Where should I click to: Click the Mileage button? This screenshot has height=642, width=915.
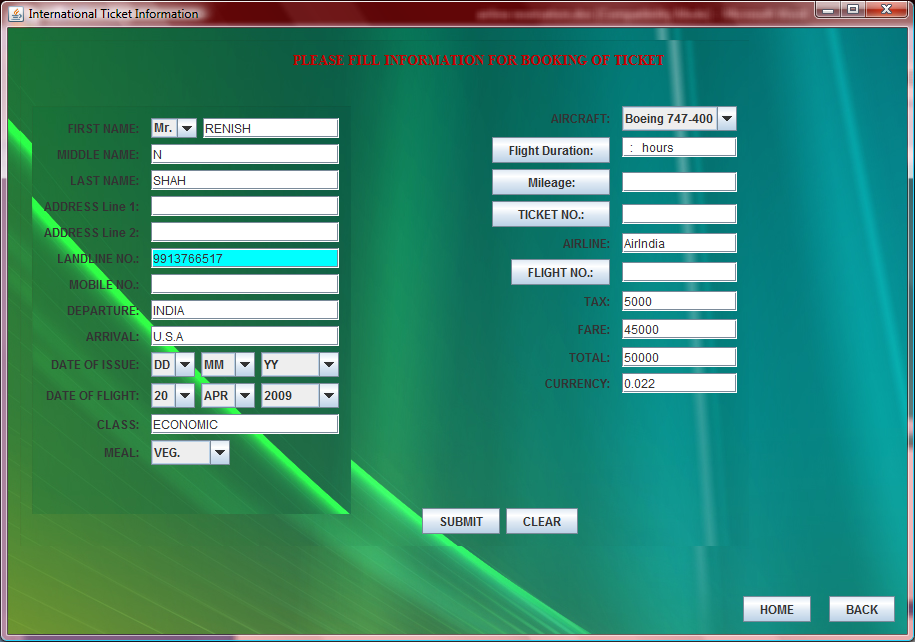pos(551,183)
